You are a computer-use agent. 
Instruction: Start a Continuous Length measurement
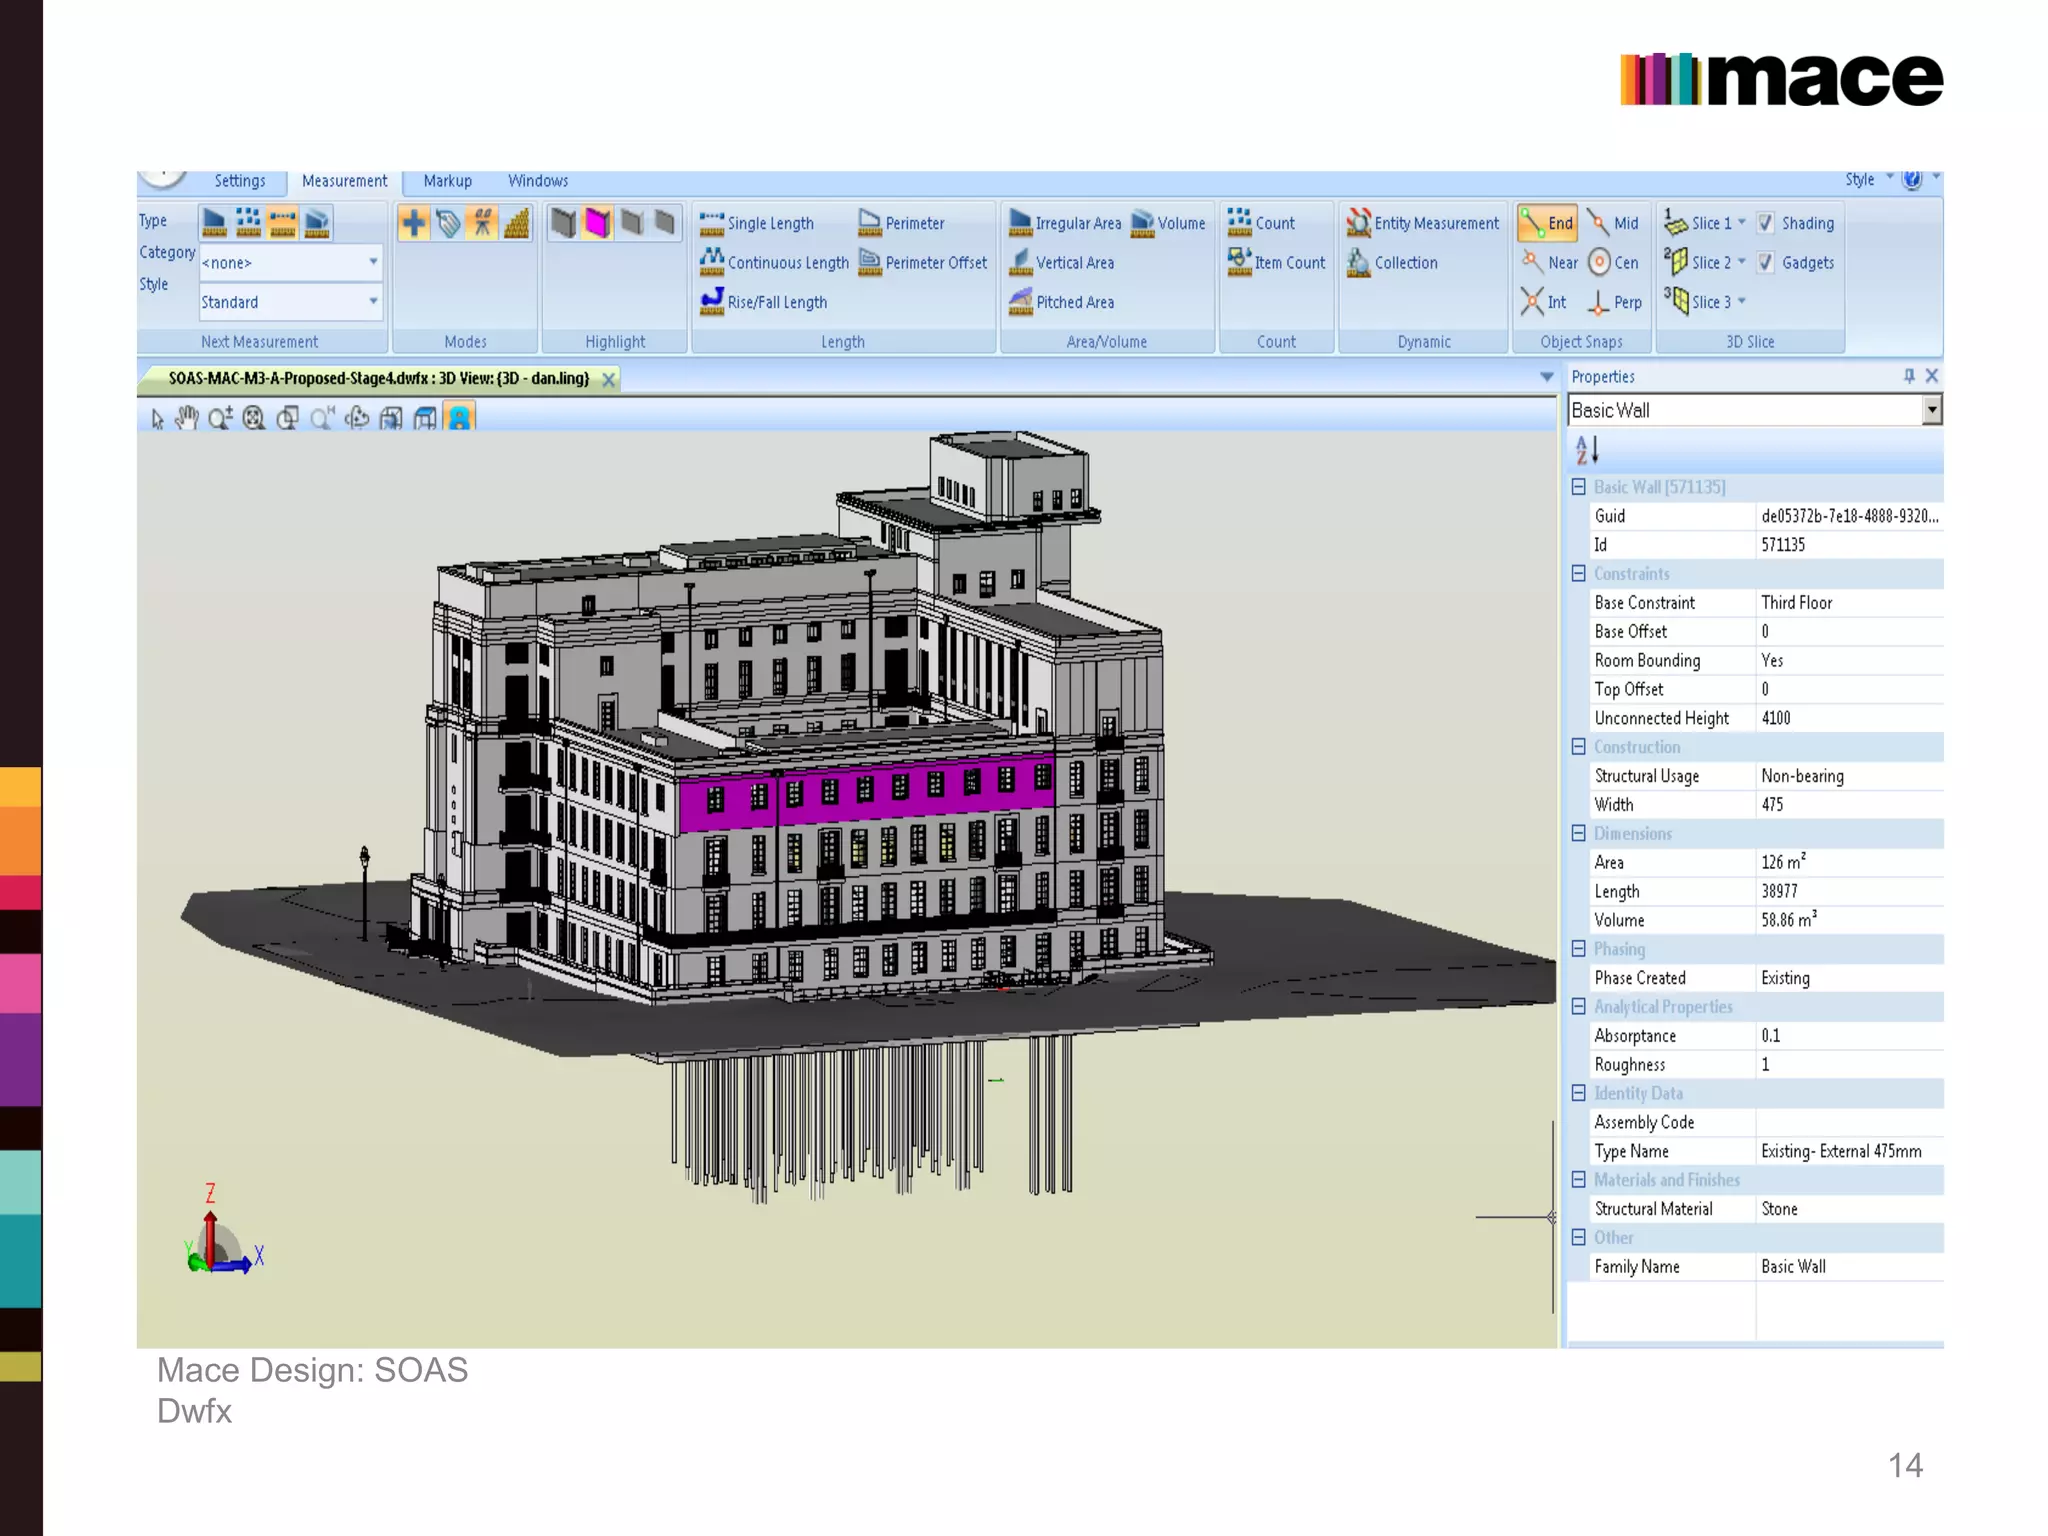pyautogui.click(x=774, y=262)
